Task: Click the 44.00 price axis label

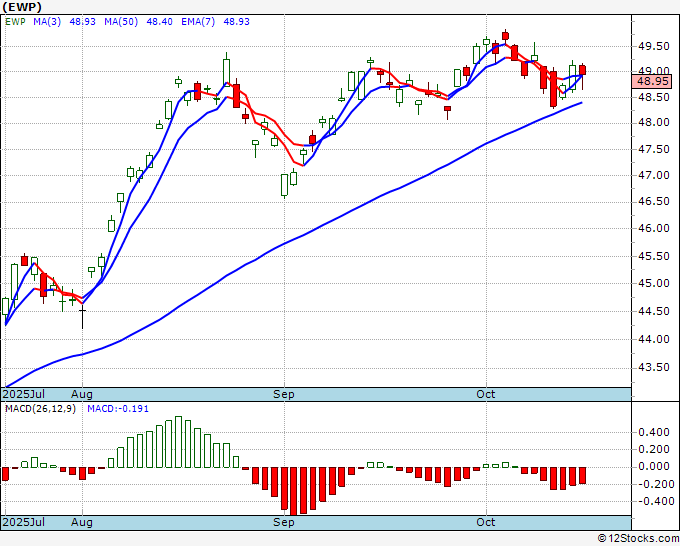Action: click(654, 340)
